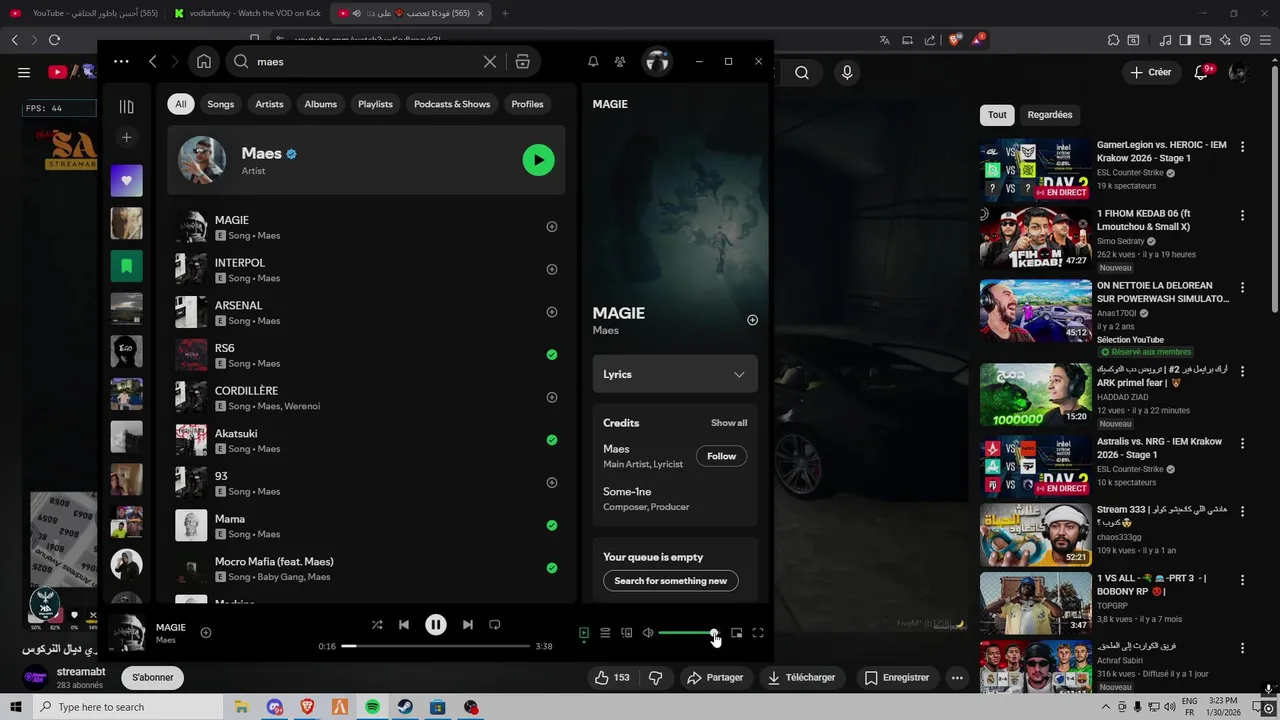Open options for Astralis vs. NRG video
Image resolution: width=1280 pixels, height=720 pixels.
[x=1243, y=443]
